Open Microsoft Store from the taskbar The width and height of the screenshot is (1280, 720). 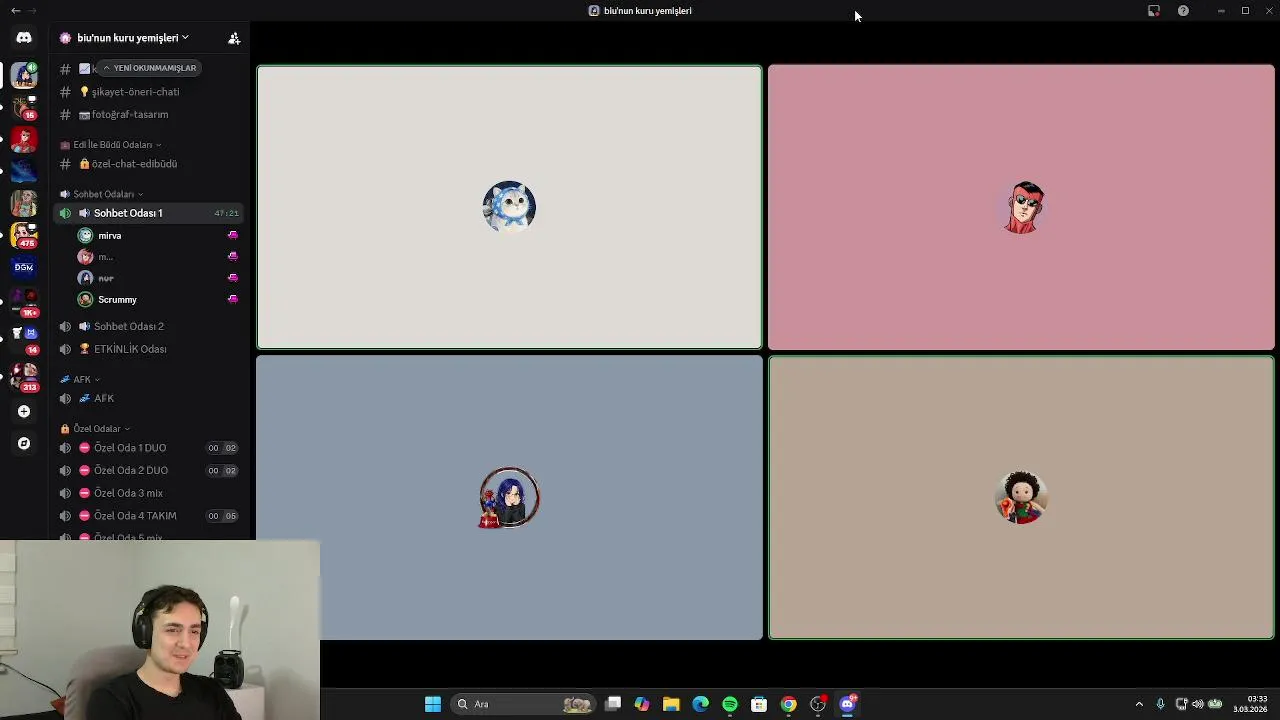[759, 704]
